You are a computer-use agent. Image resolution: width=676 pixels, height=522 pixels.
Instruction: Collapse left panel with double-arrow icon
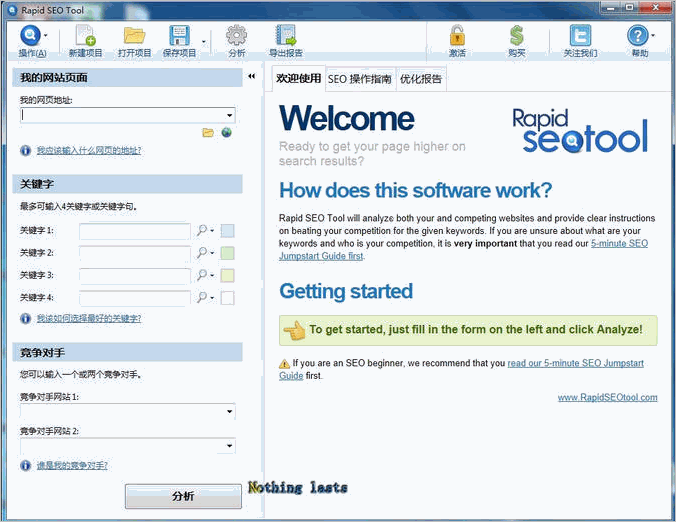(x=251, y=76)
